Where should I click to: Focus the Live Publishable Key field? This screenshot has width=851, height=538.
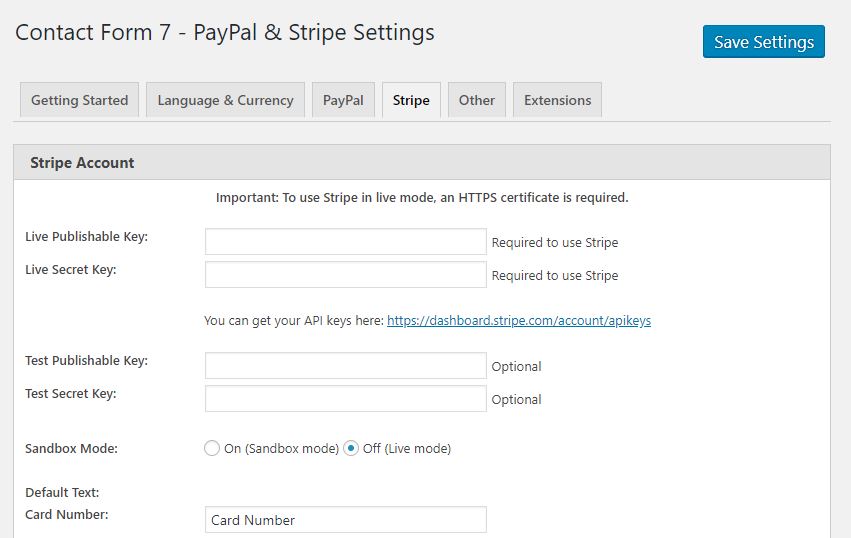point(346,242)
